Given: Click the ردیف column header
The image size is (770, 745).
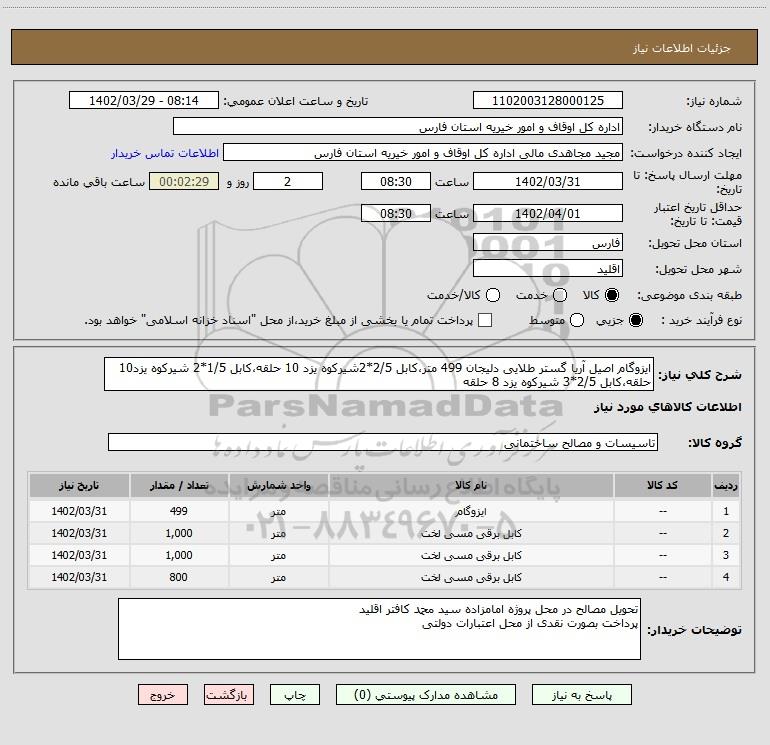Looking at the screenshot, I should click(x=726, y=485).
